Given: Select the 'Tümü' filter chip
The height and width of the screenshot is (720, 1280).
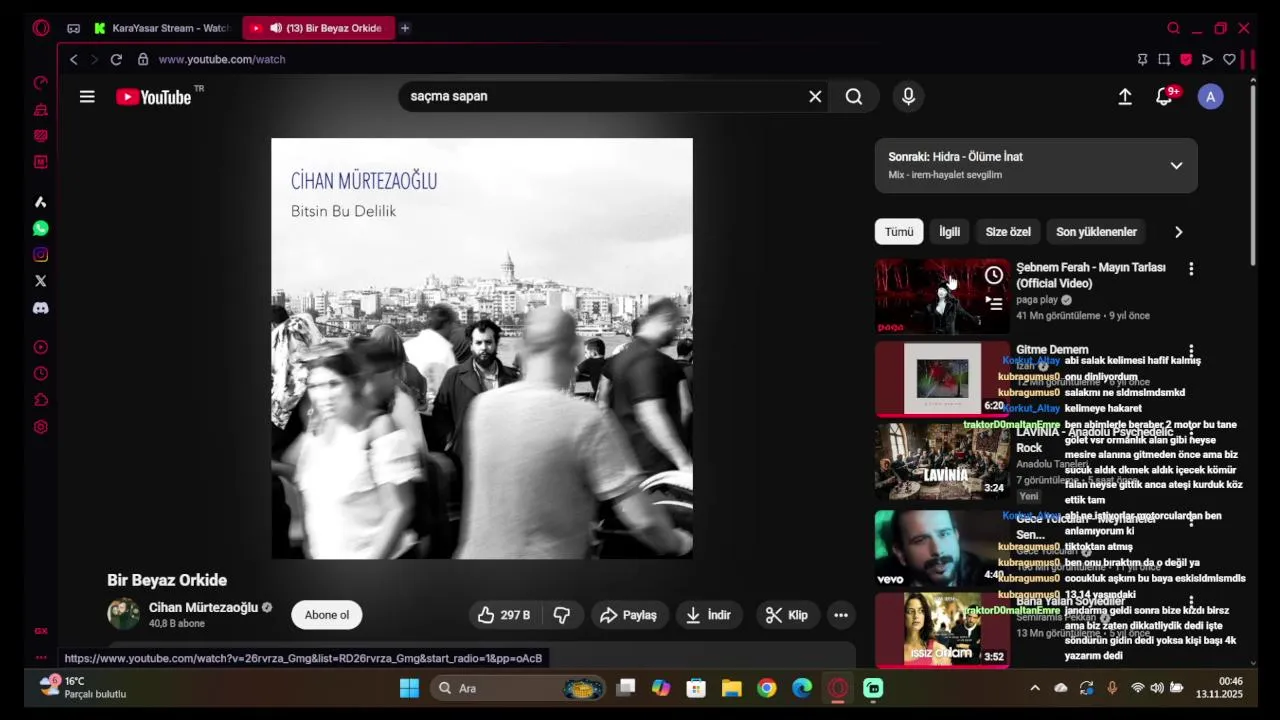Looking at the screenshot, I should [899, 232].
